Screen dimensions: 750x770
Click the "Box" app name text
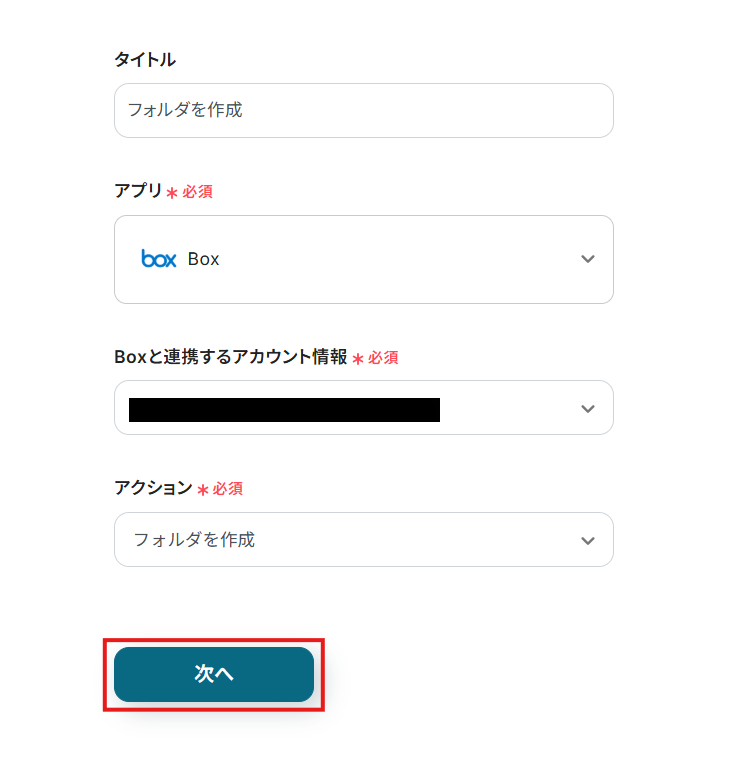tap(203, 259)
